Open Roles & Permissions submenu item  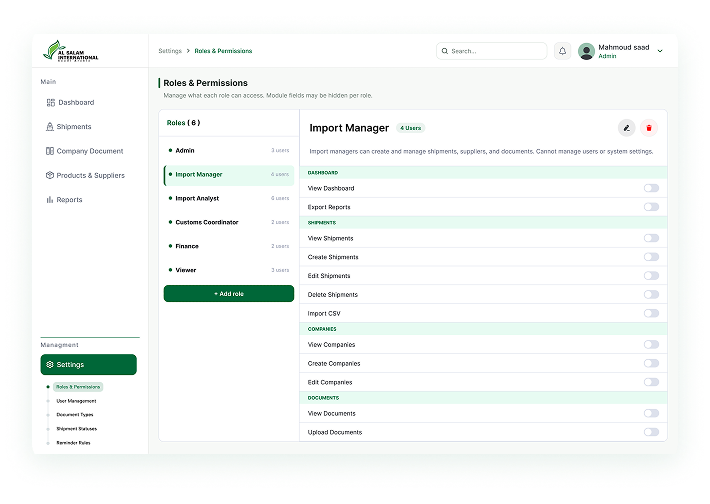coord(78,387)
